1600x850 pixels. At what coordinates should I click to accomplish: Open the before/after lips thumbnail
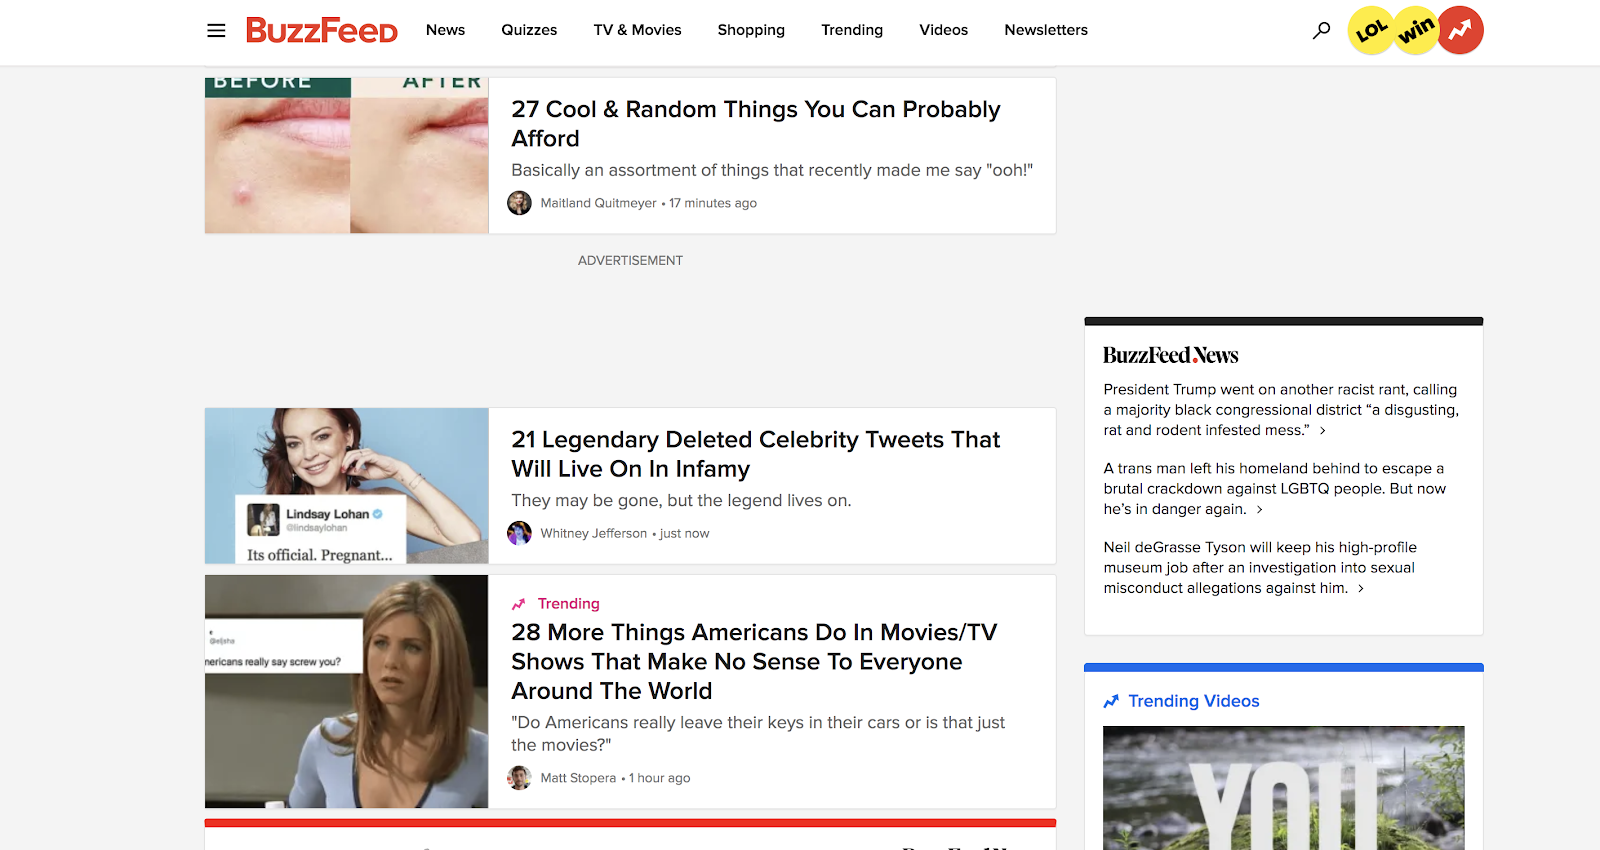pos(347,156)
